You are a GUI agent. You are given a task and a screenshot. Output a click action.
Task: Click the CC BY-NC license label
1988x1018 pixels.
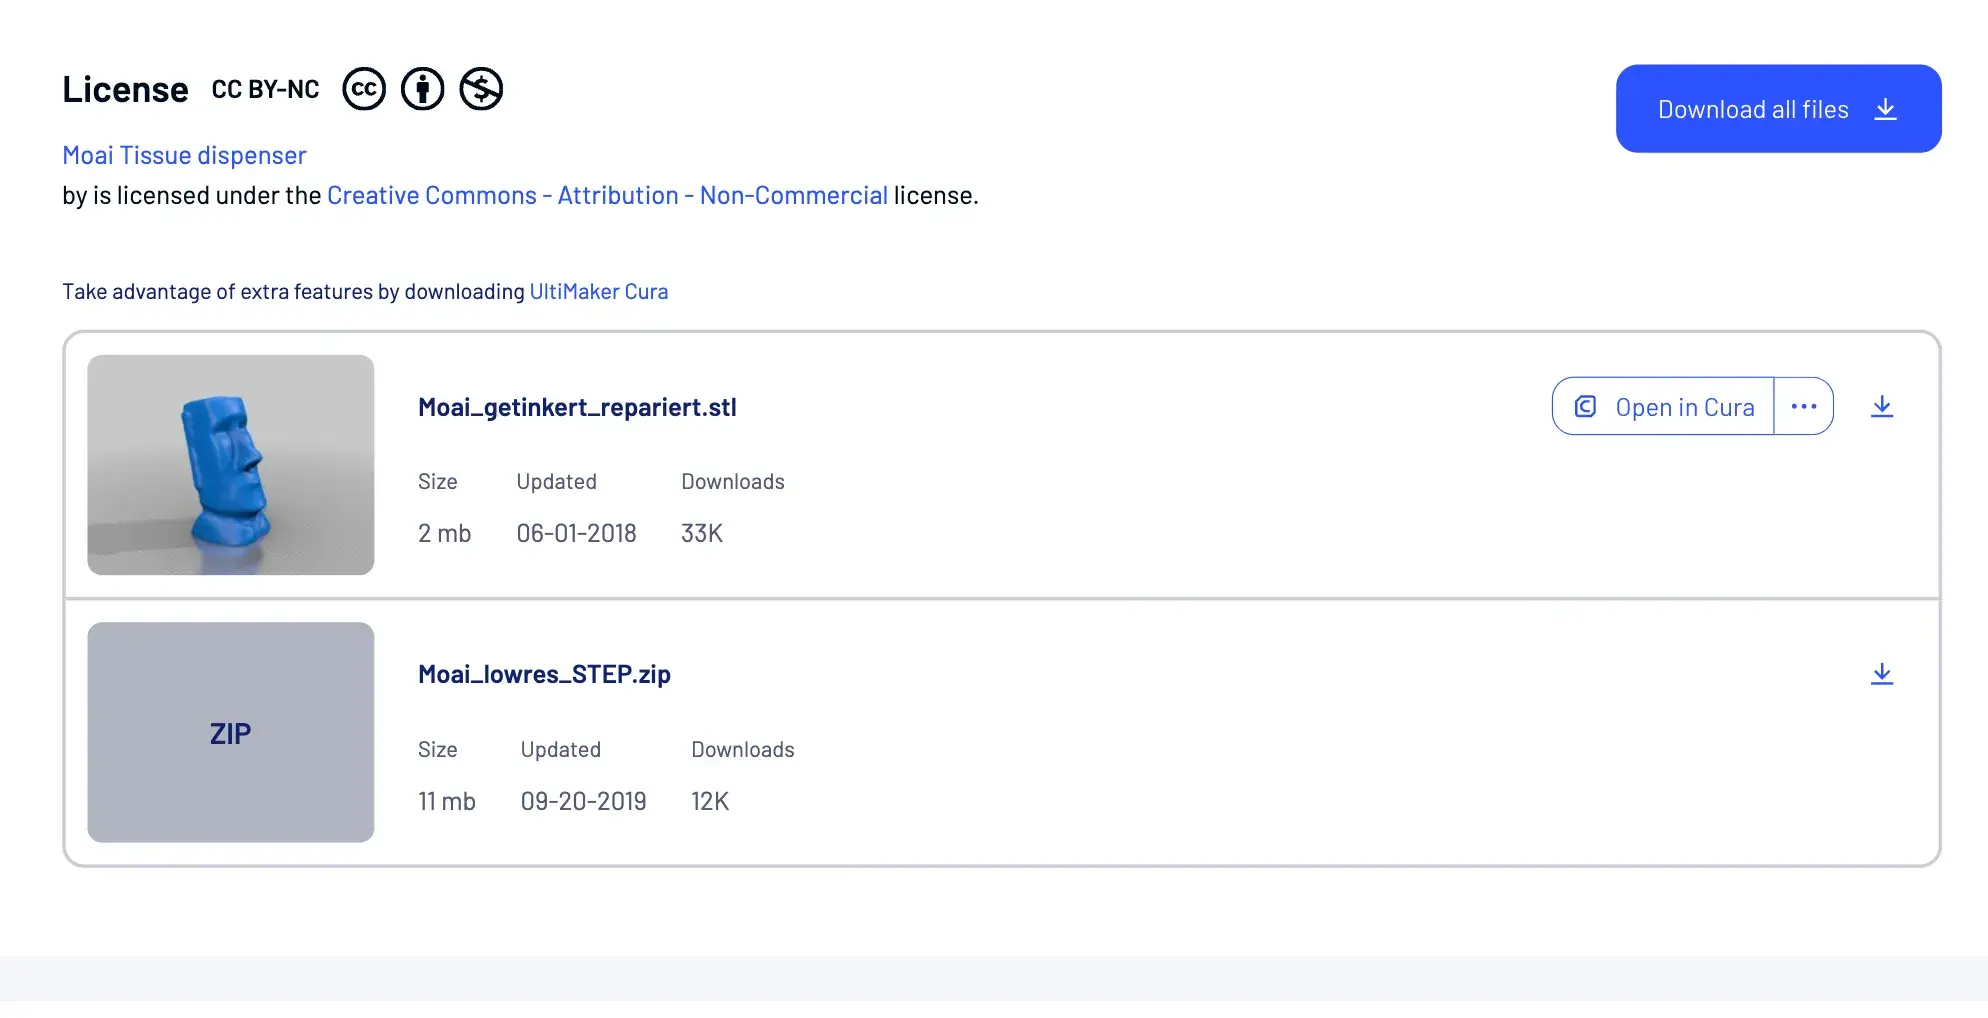coord(265,89)
